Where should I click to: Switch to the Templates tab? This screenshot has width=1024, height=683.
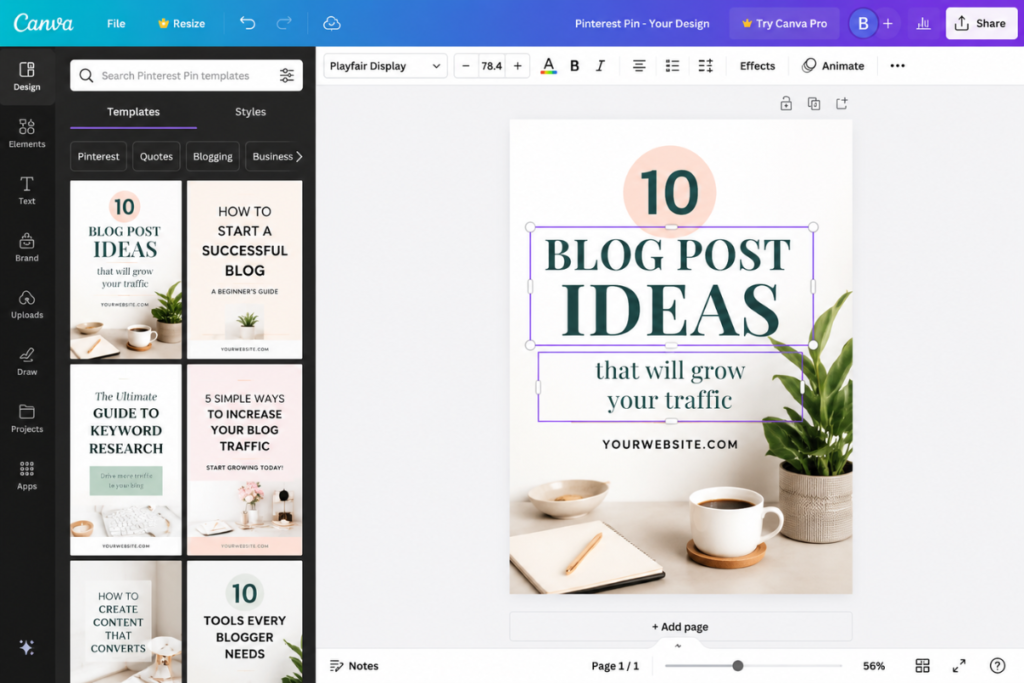point(133,112)
